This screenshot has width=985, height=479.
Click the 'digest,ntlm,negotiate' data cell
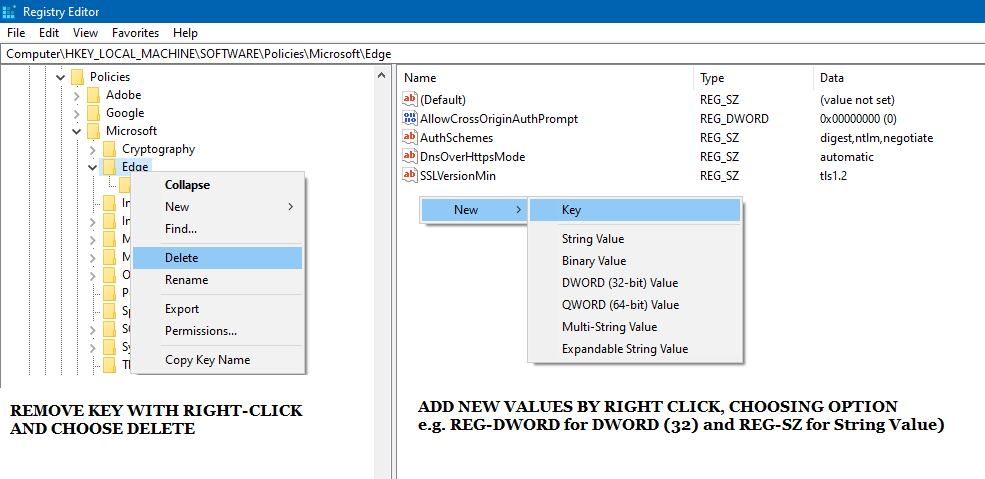876,137
